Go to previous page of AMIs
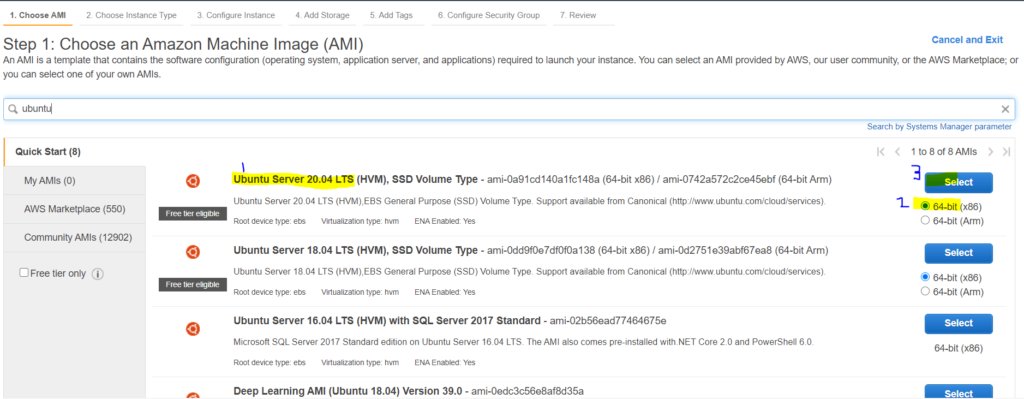Viewport: 1024px width, 399px height. point(897,152)
